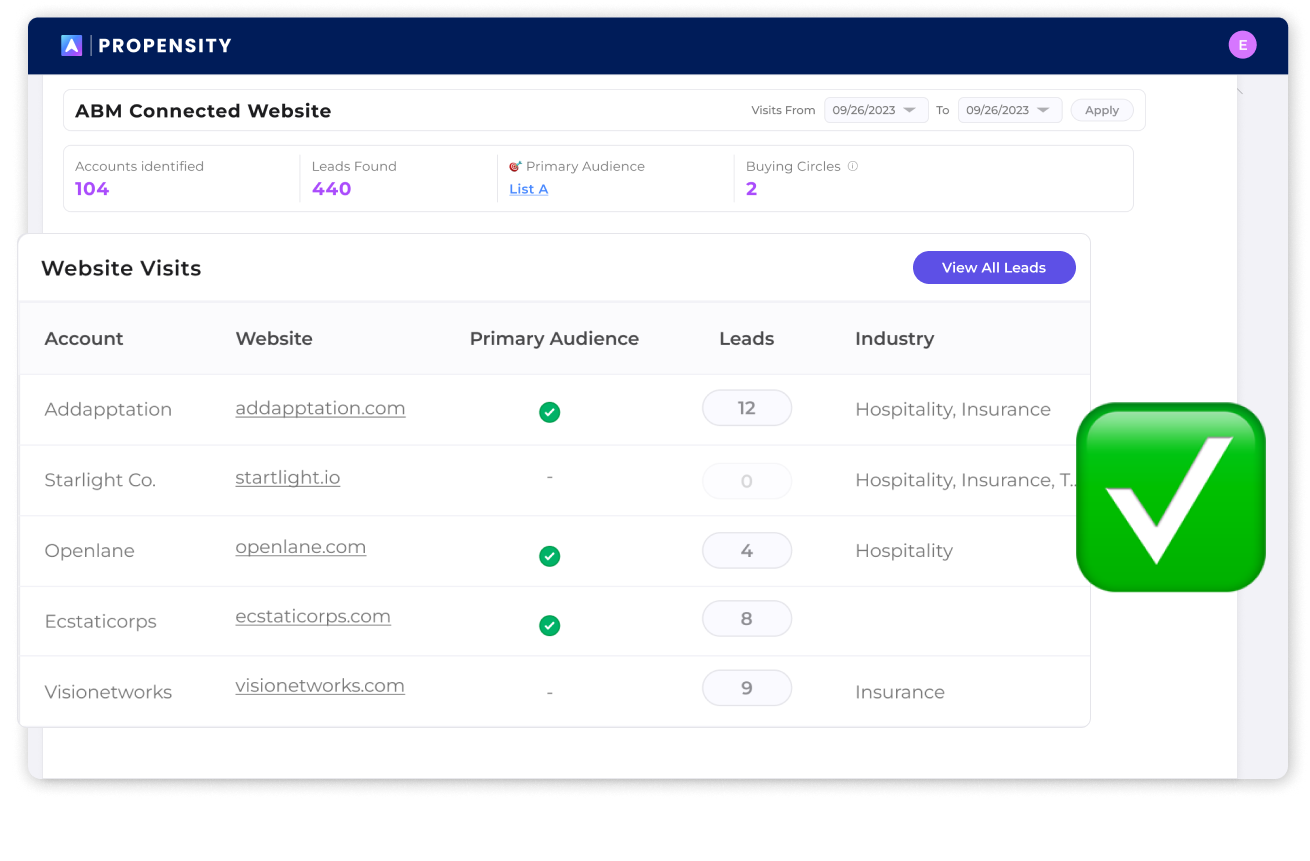The image size is (1310, 861).
Task: Visit the visionetworks.com link
Action: tap(320, 686)
